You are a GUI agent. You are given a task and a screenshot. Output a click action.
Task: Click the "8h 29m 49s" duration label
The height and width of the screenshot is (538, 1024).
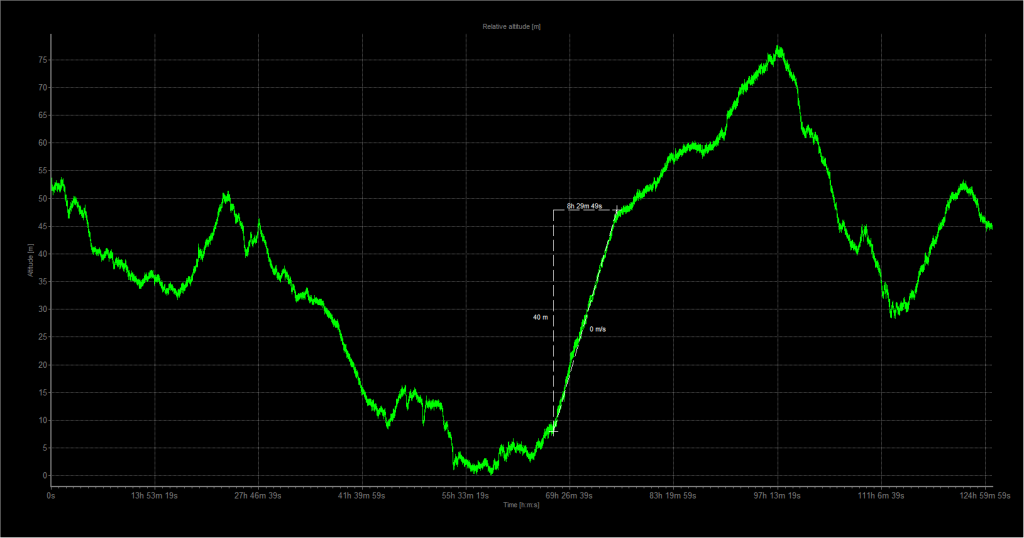[584, 206]
